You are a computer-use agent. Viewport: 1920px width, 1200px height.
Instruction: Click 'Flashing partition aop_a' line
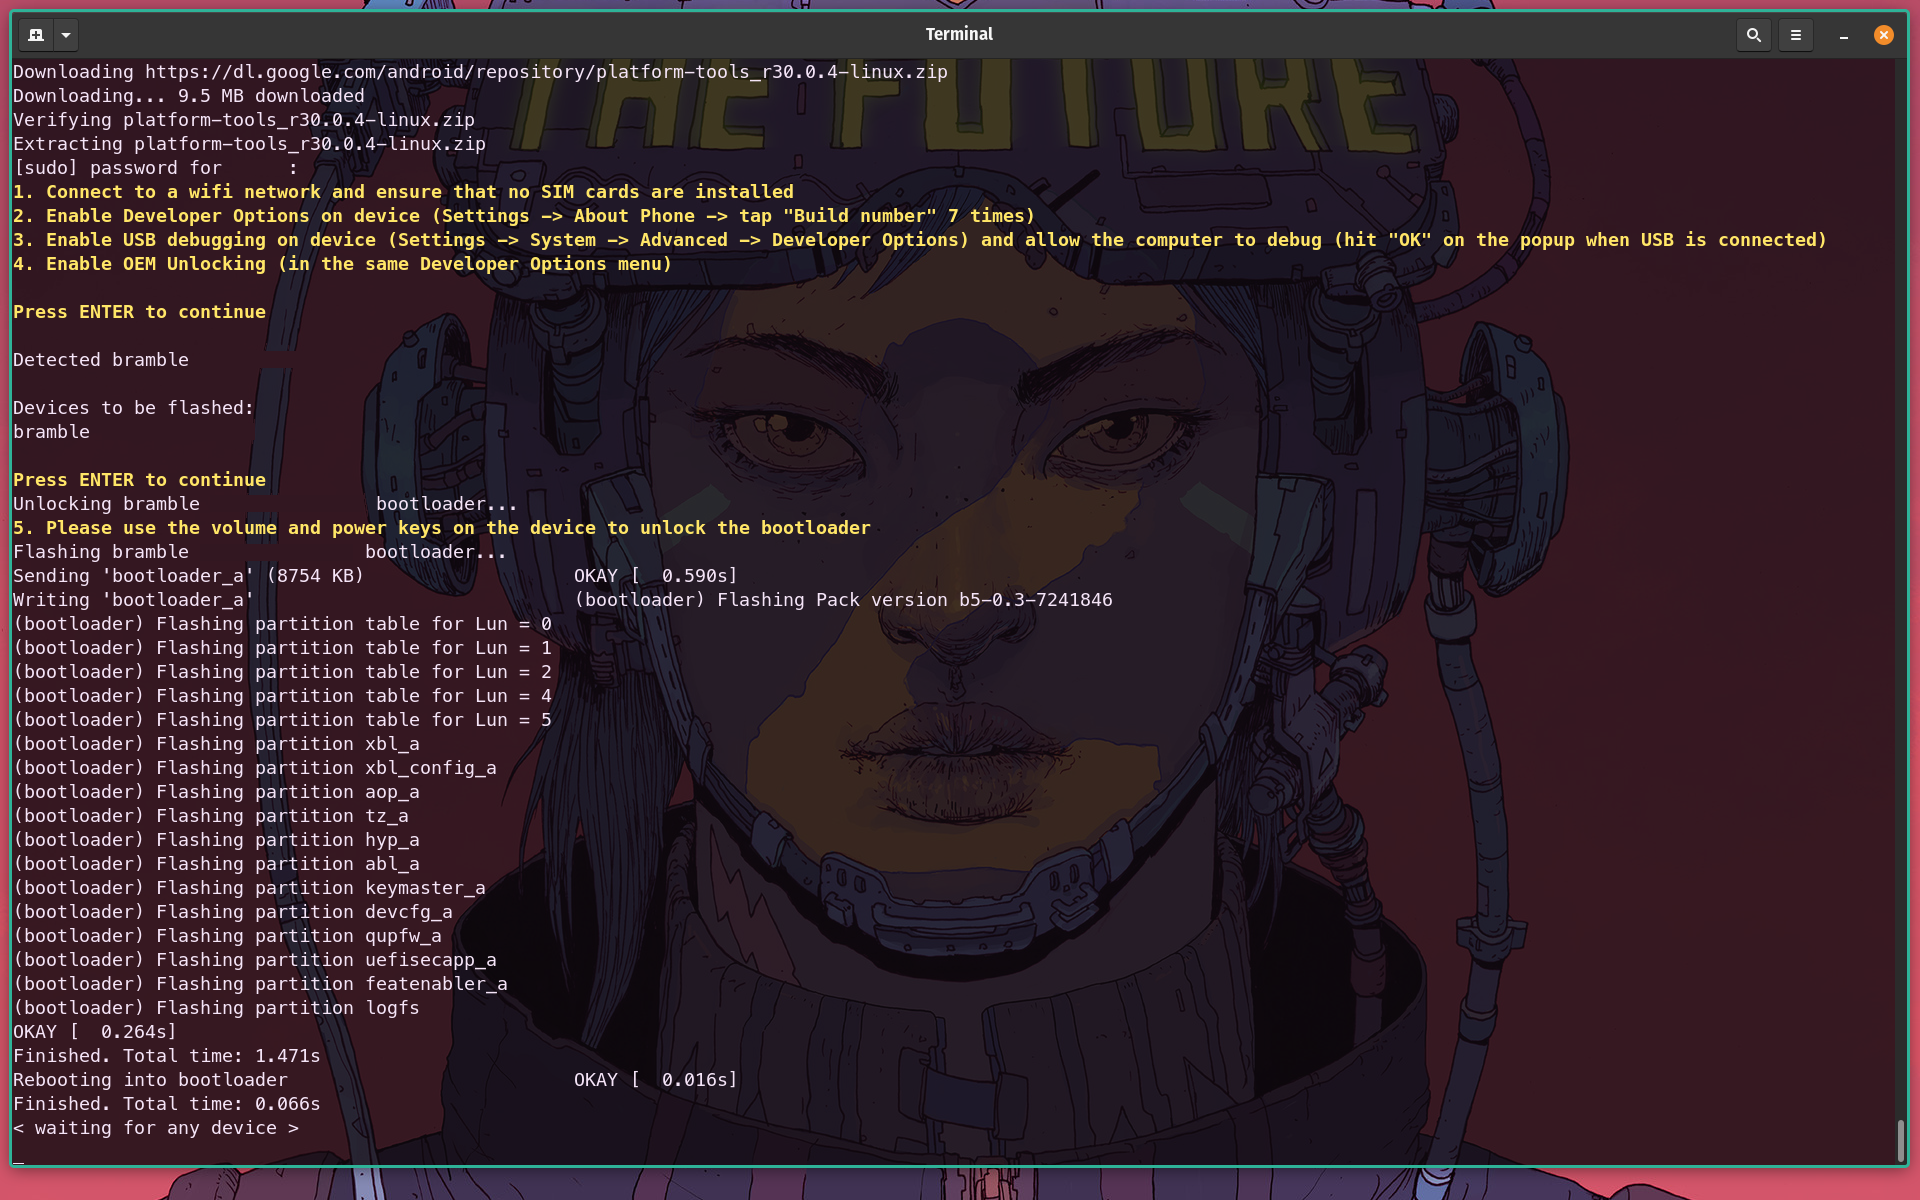(x=216, y=792)
